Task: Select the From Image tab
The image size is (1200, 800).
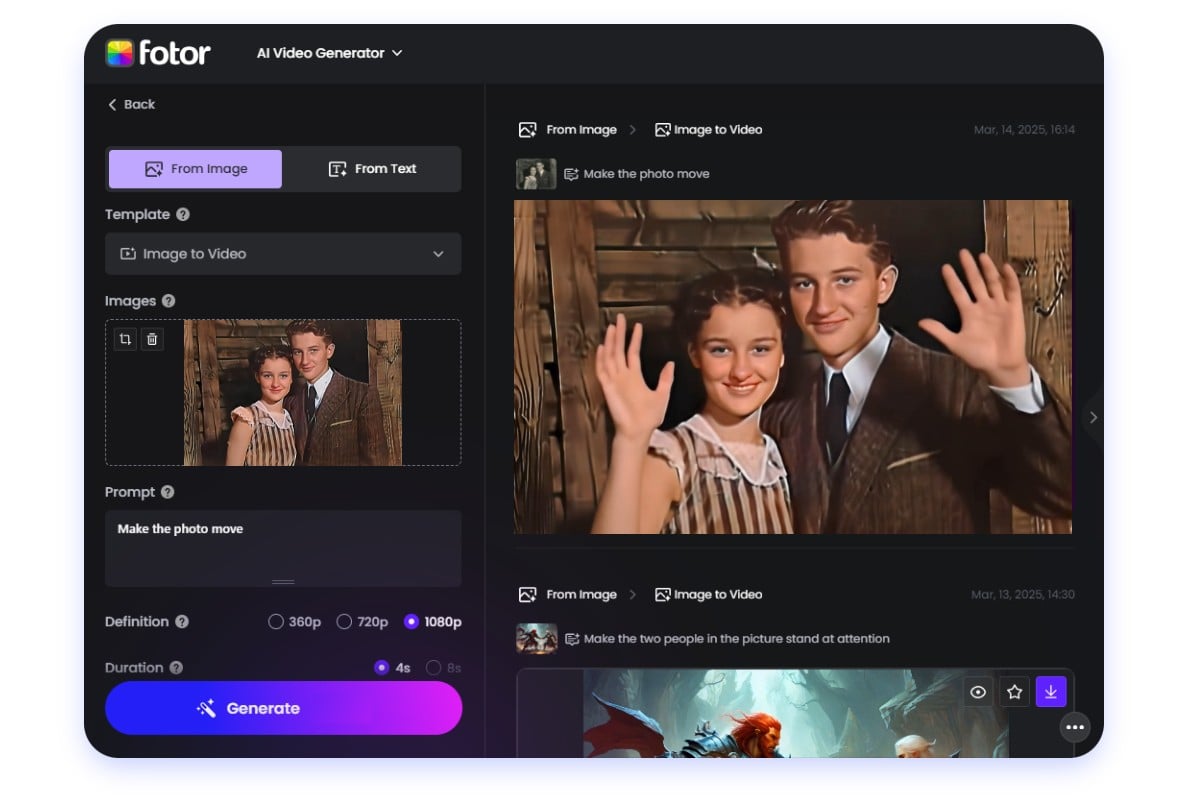Action: coord(196,169)
